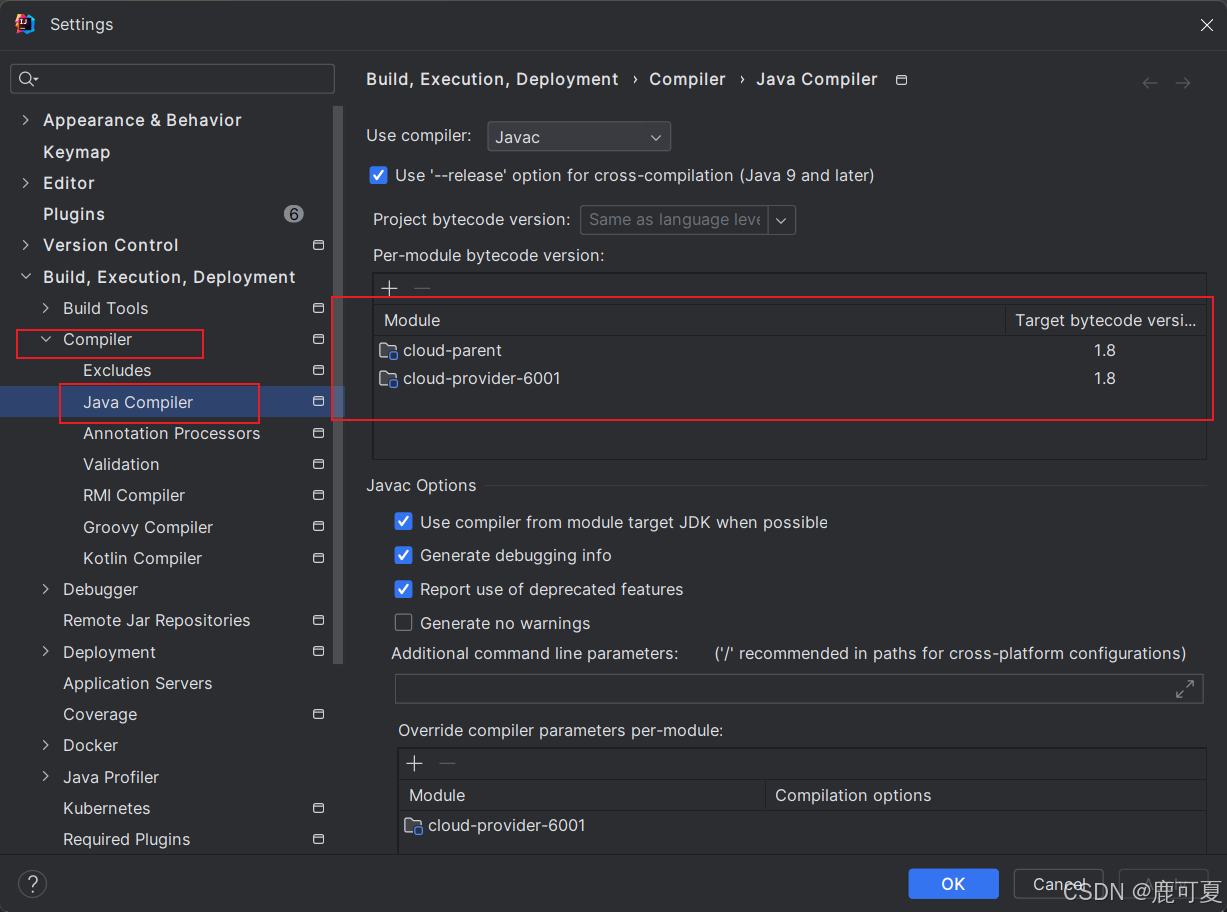Uncheck Generate debugging info
Screen dimensions: 1227x912
[x=403, y=555]
